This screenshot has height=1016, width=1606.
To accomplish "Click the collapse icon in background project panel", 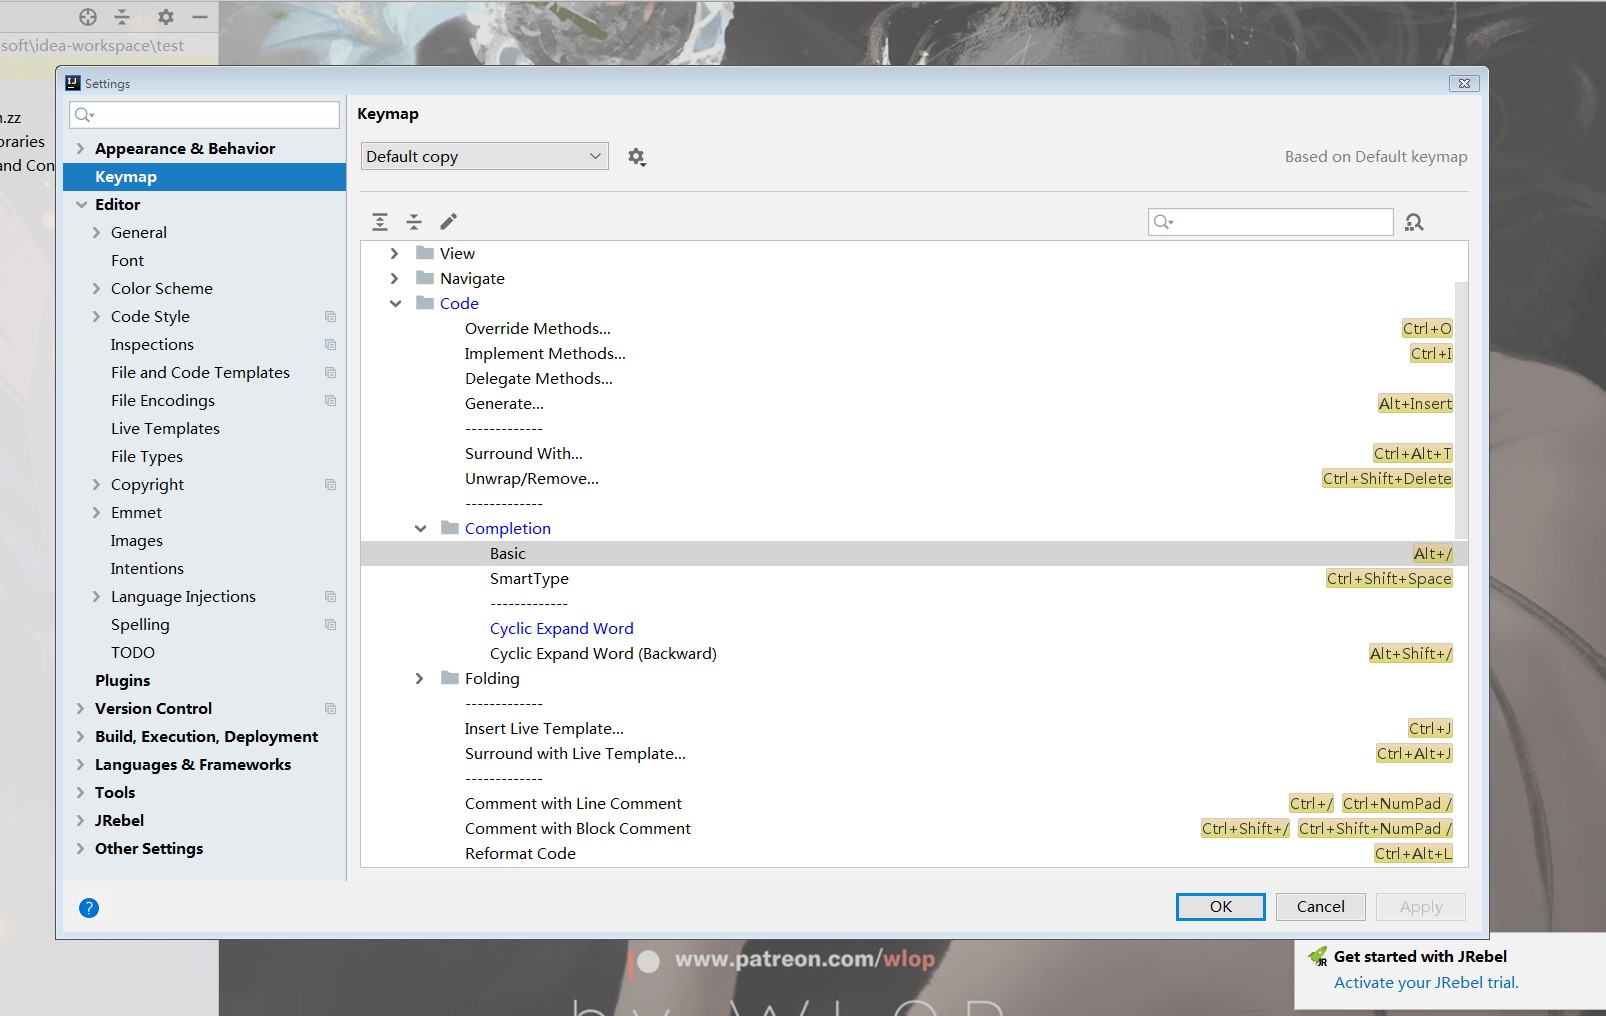I will (122, 17).
